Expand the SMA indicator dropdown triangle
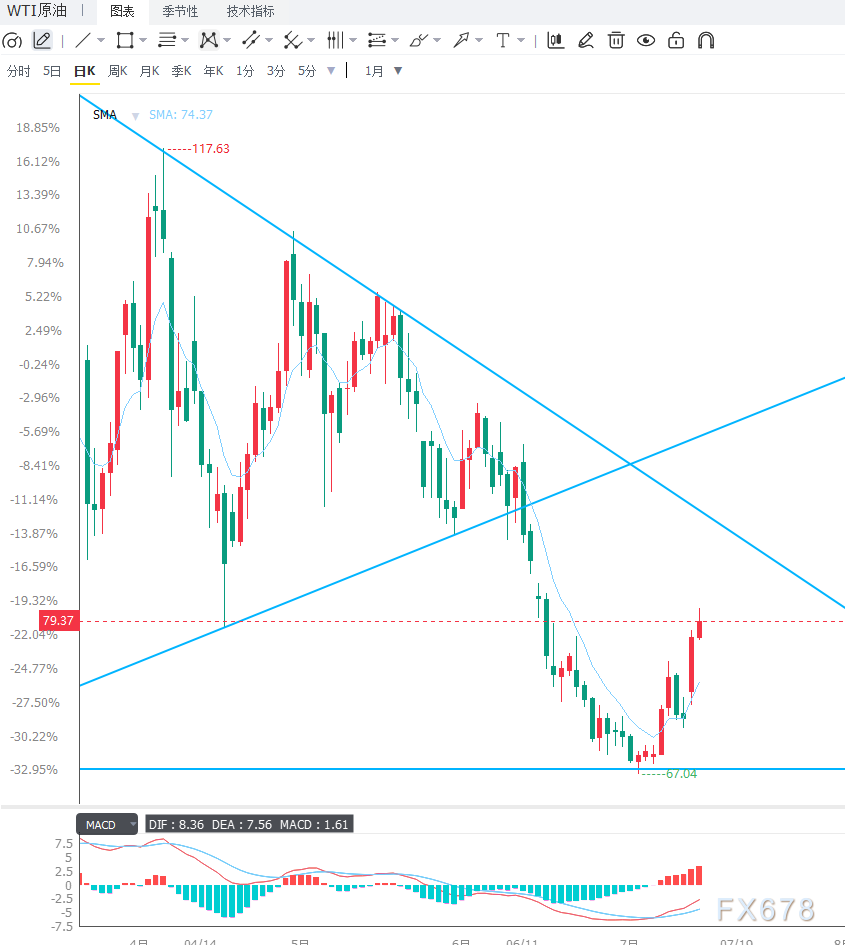The width and height of the screenshot is (845, 945). point(136,116)
